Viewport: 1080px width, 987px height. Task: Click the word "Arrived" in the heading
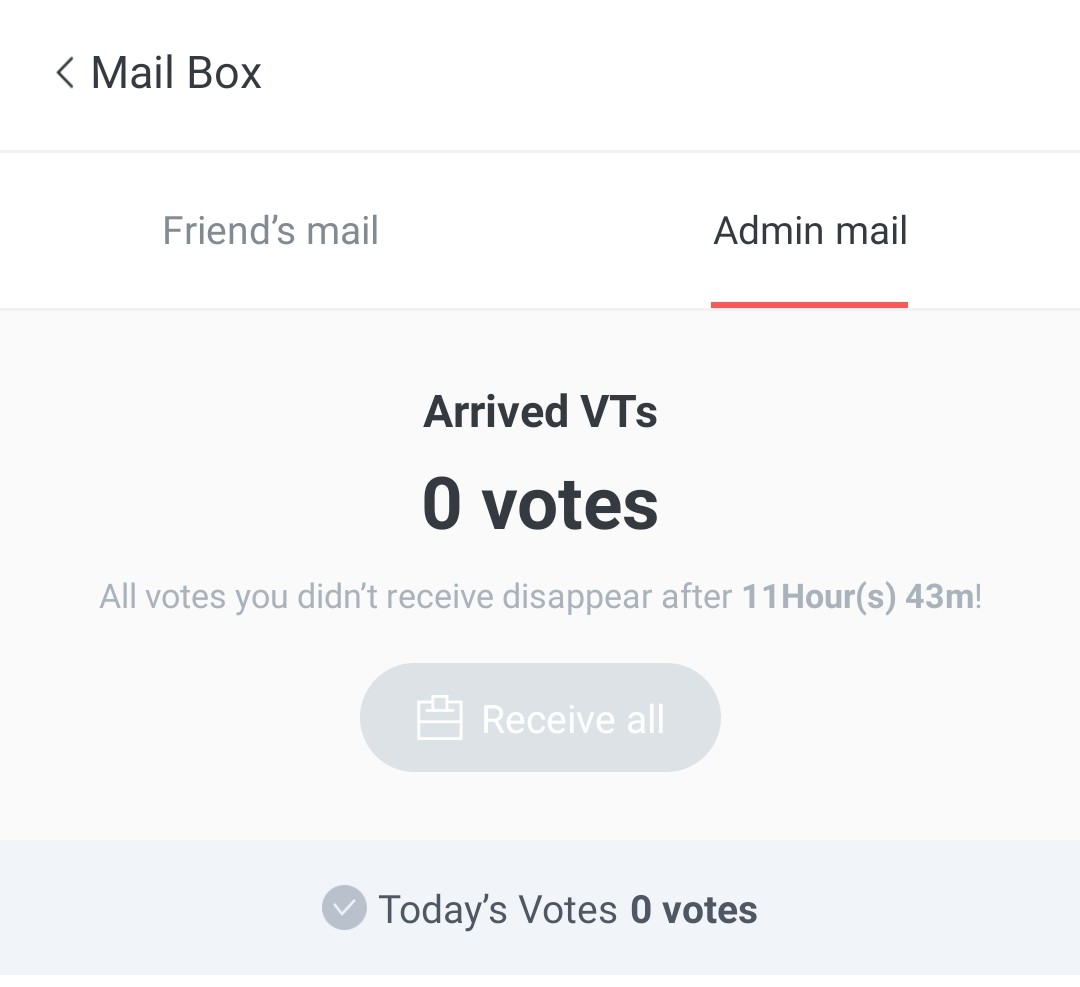(496, 412)
